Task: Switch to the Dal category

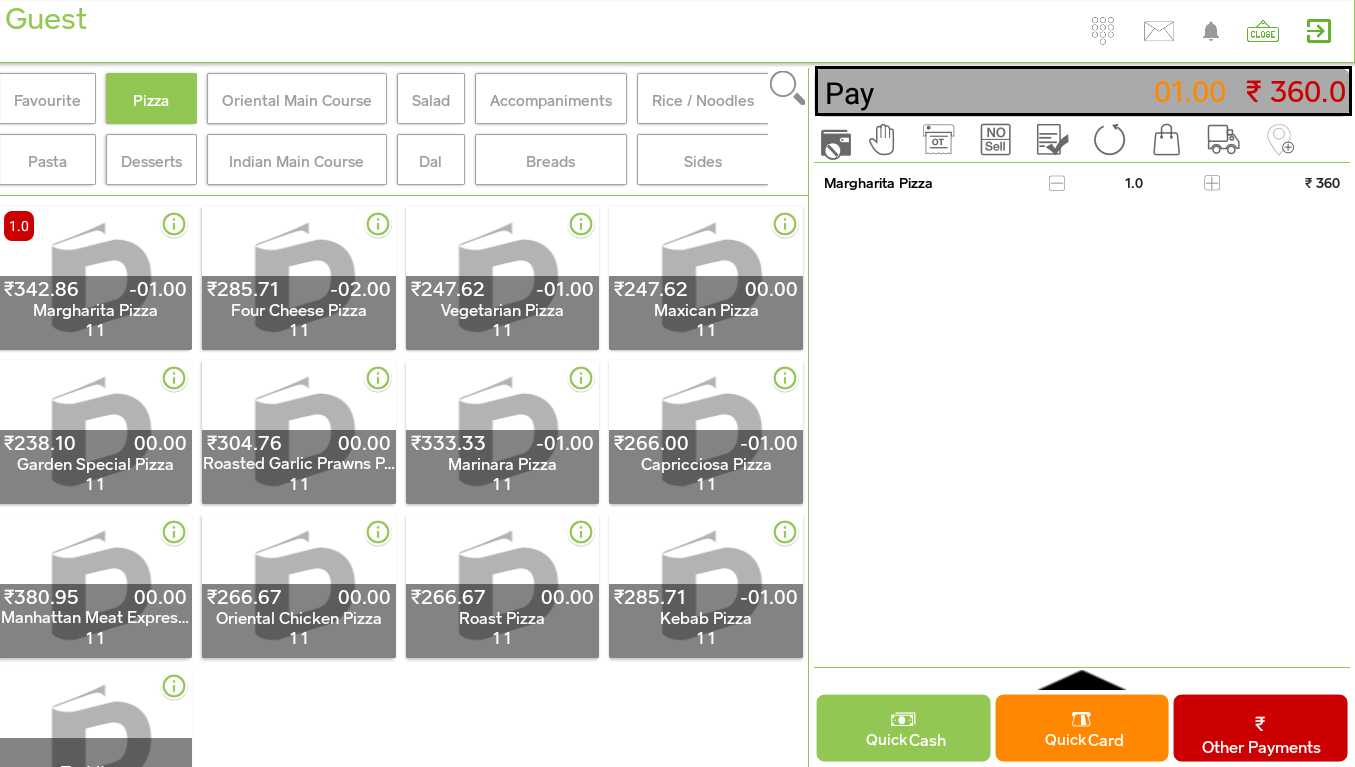Action: click(431, 160)
